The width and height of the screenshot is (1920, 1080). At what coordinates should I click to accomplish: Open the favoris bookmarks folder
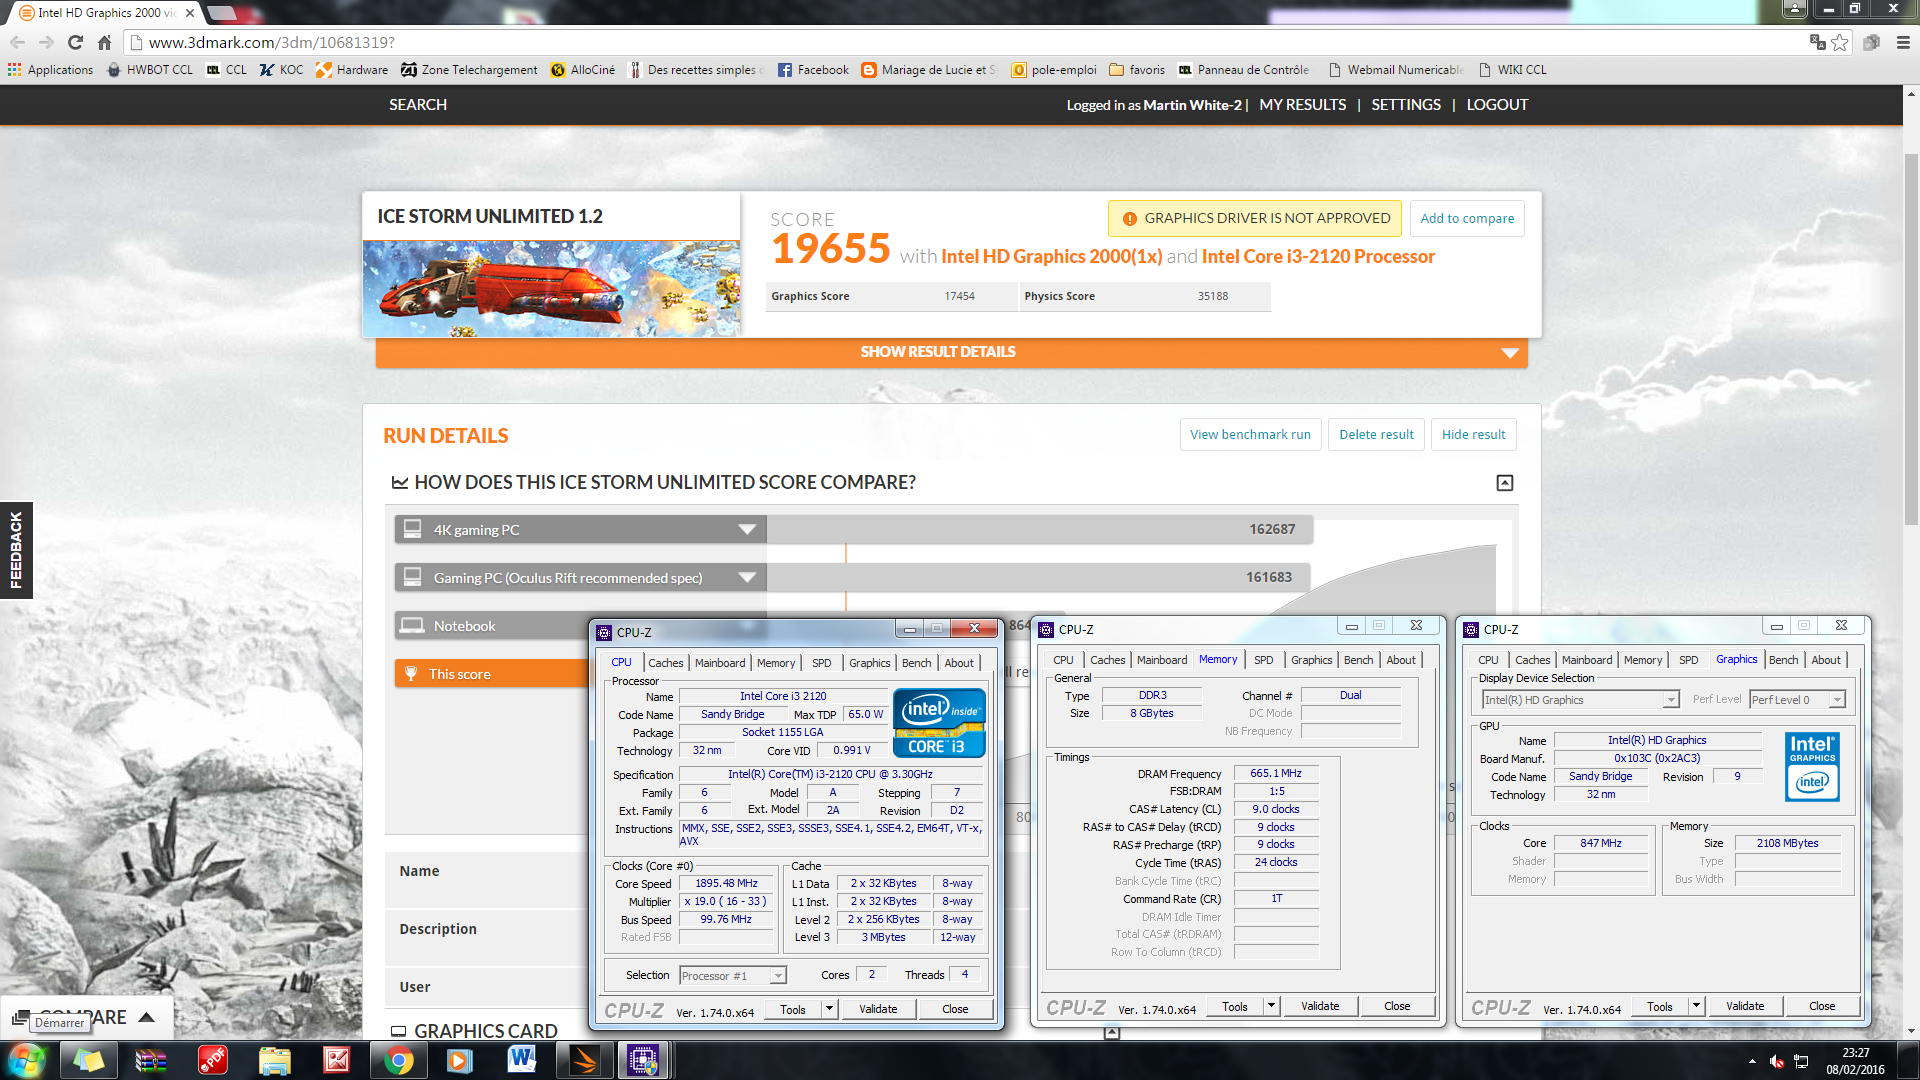coord(1137,70)
